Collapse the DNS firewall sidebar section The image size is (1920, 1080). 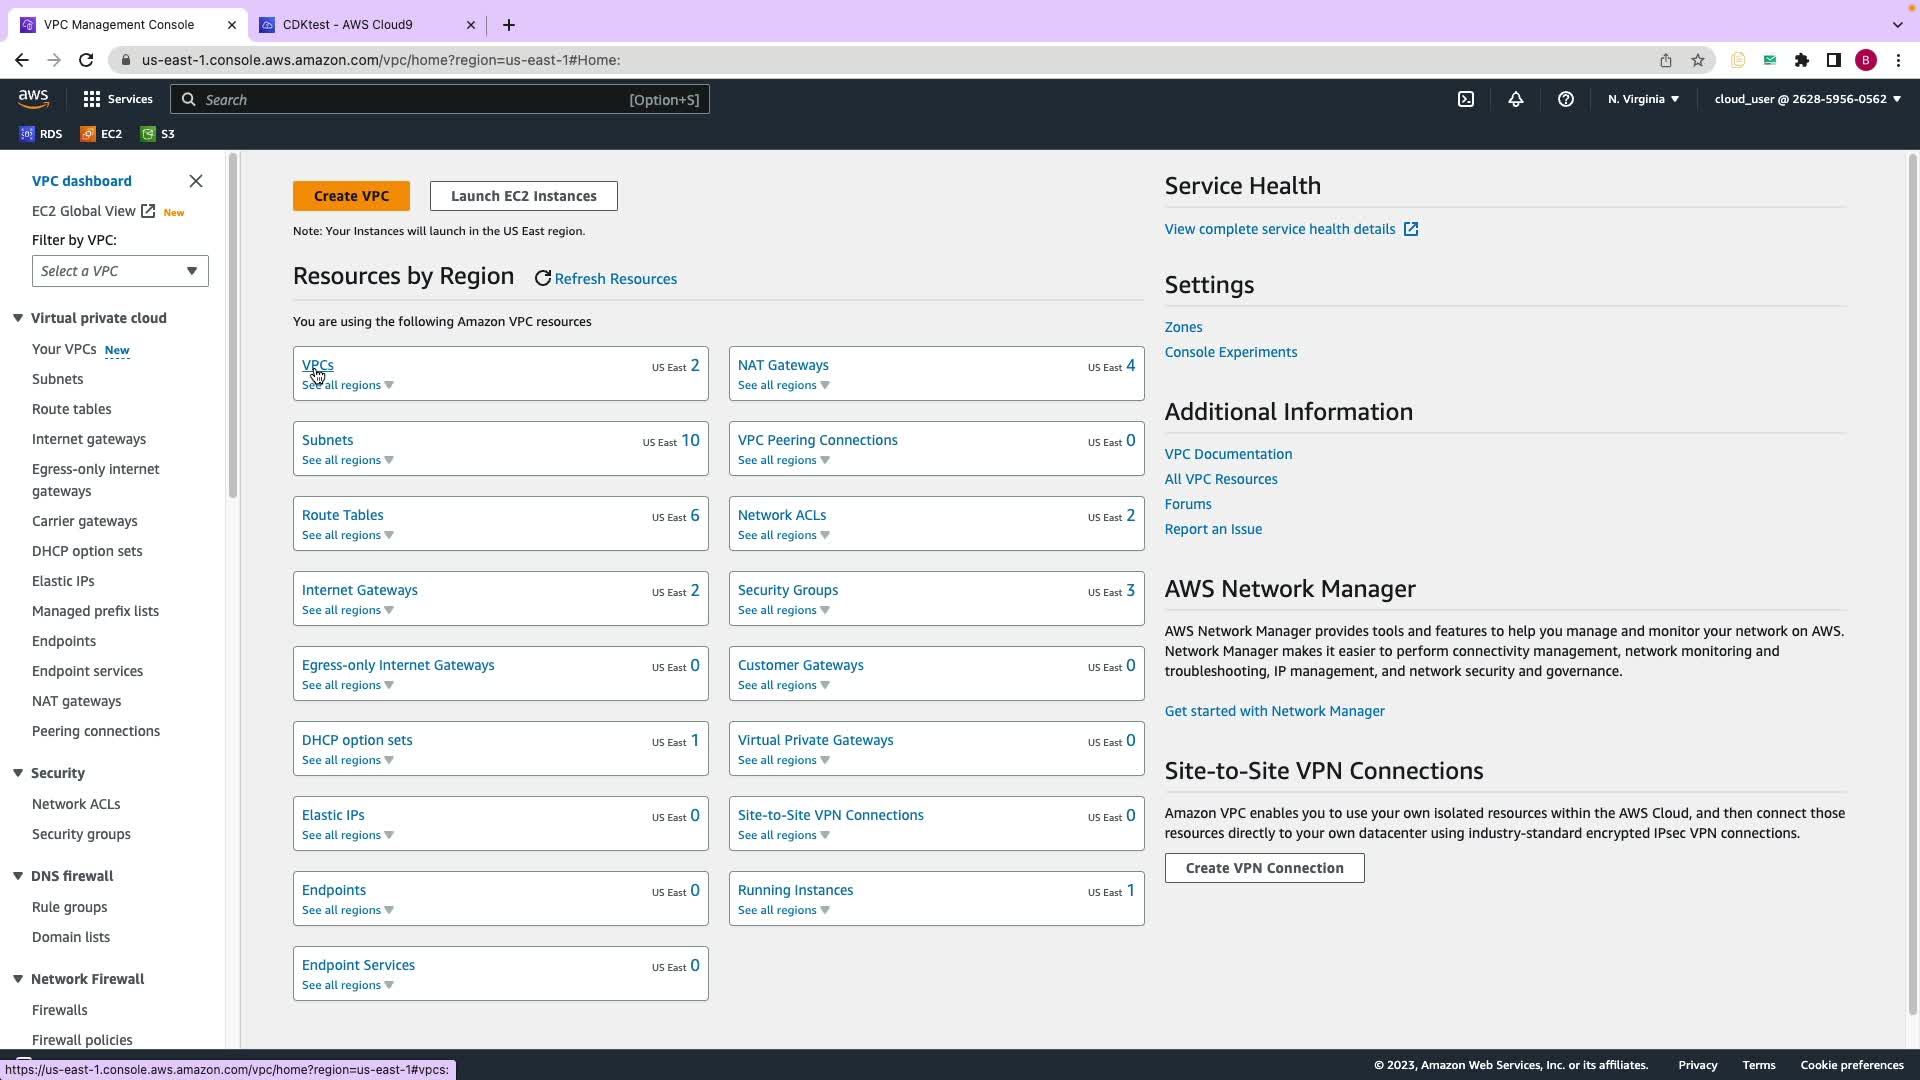click(x=18, y=876)
